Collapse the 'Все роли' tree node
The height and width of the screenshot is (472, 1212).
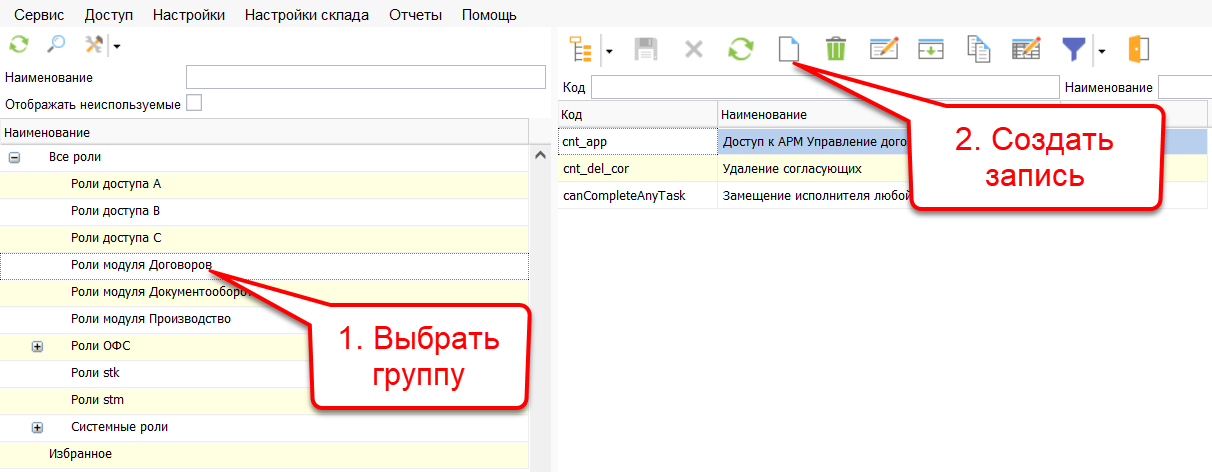click(15, 158)
